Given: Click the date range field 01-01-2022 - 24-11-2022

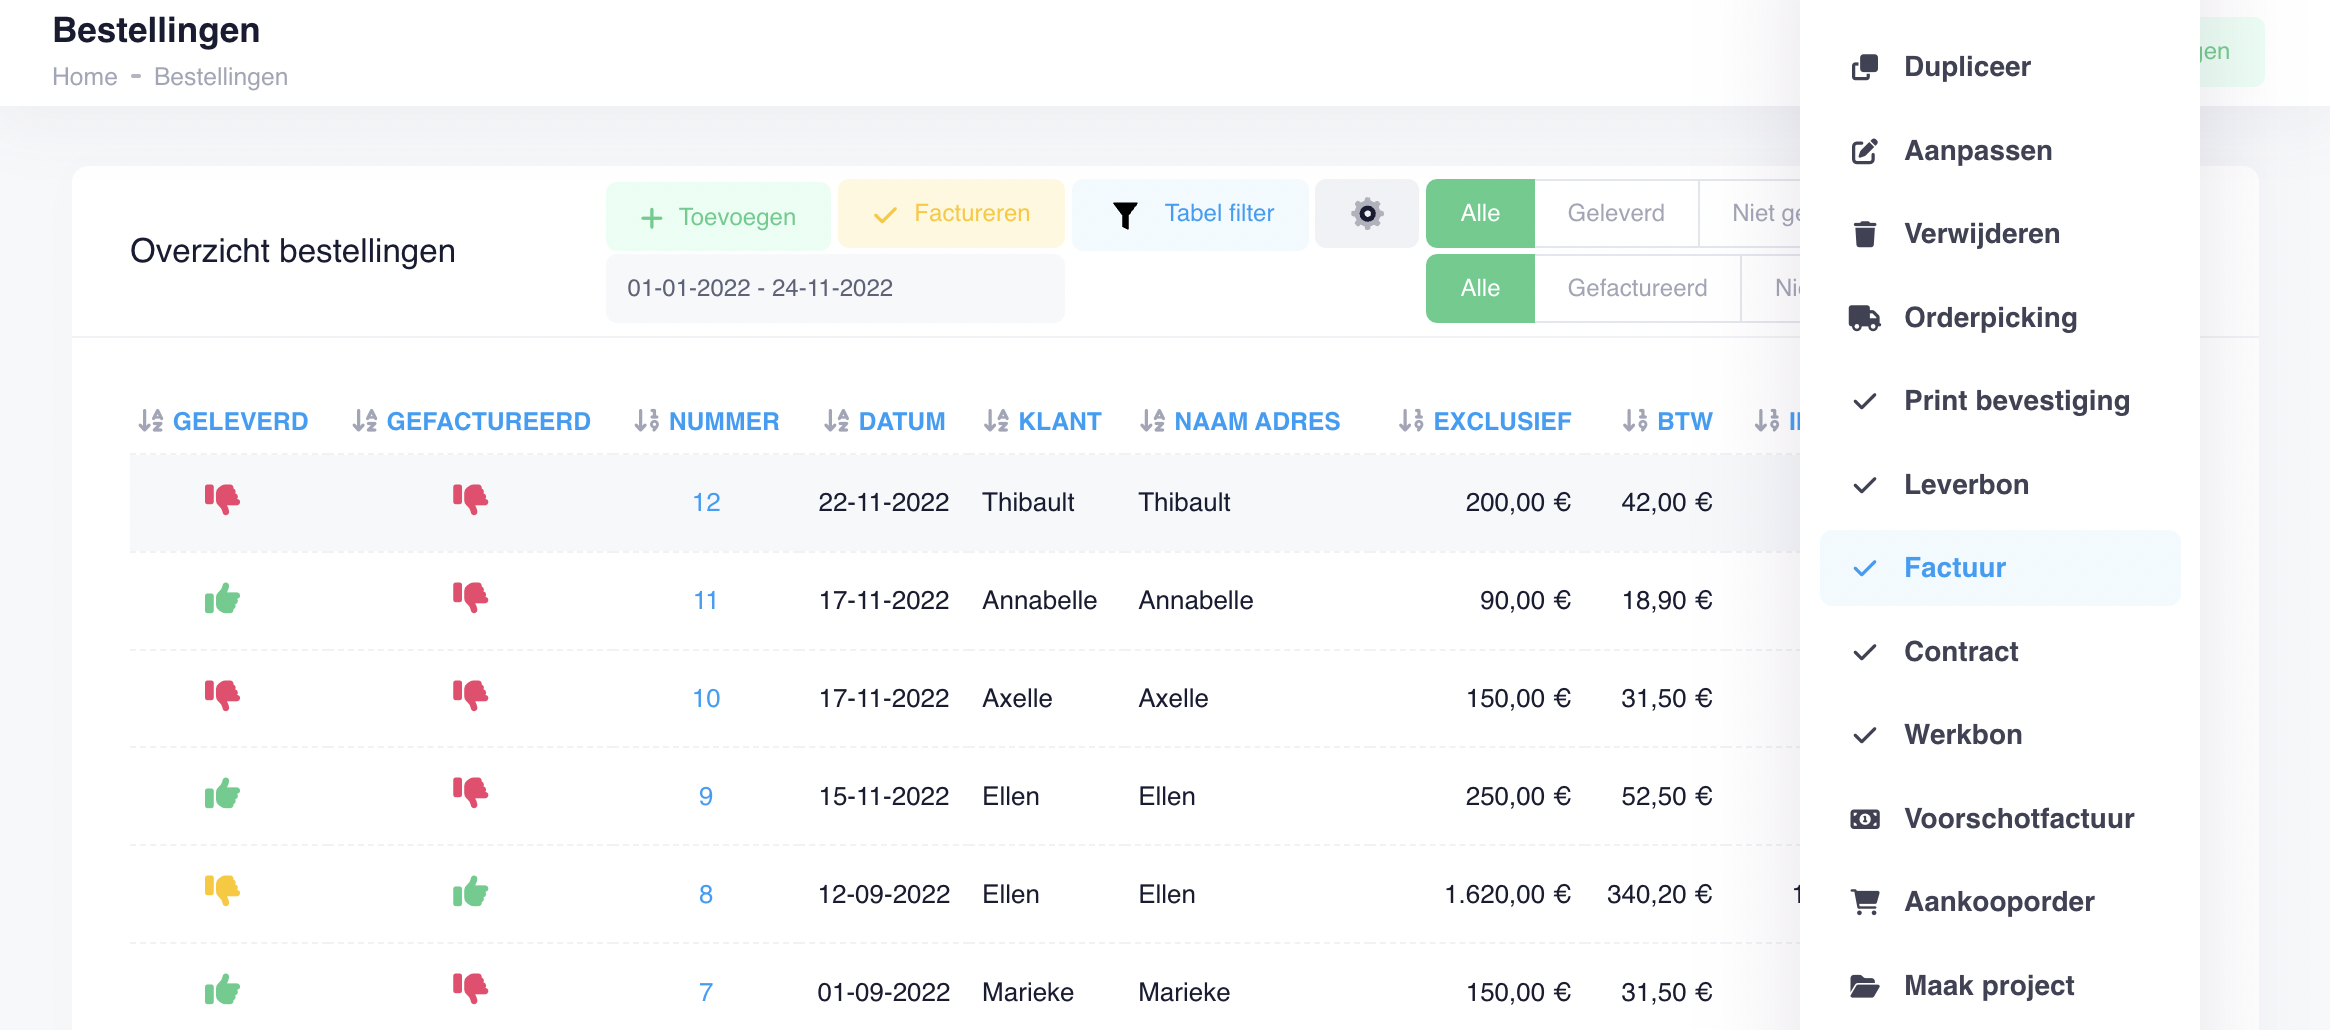Looking at the screenshot, I should tap(835, 288).
